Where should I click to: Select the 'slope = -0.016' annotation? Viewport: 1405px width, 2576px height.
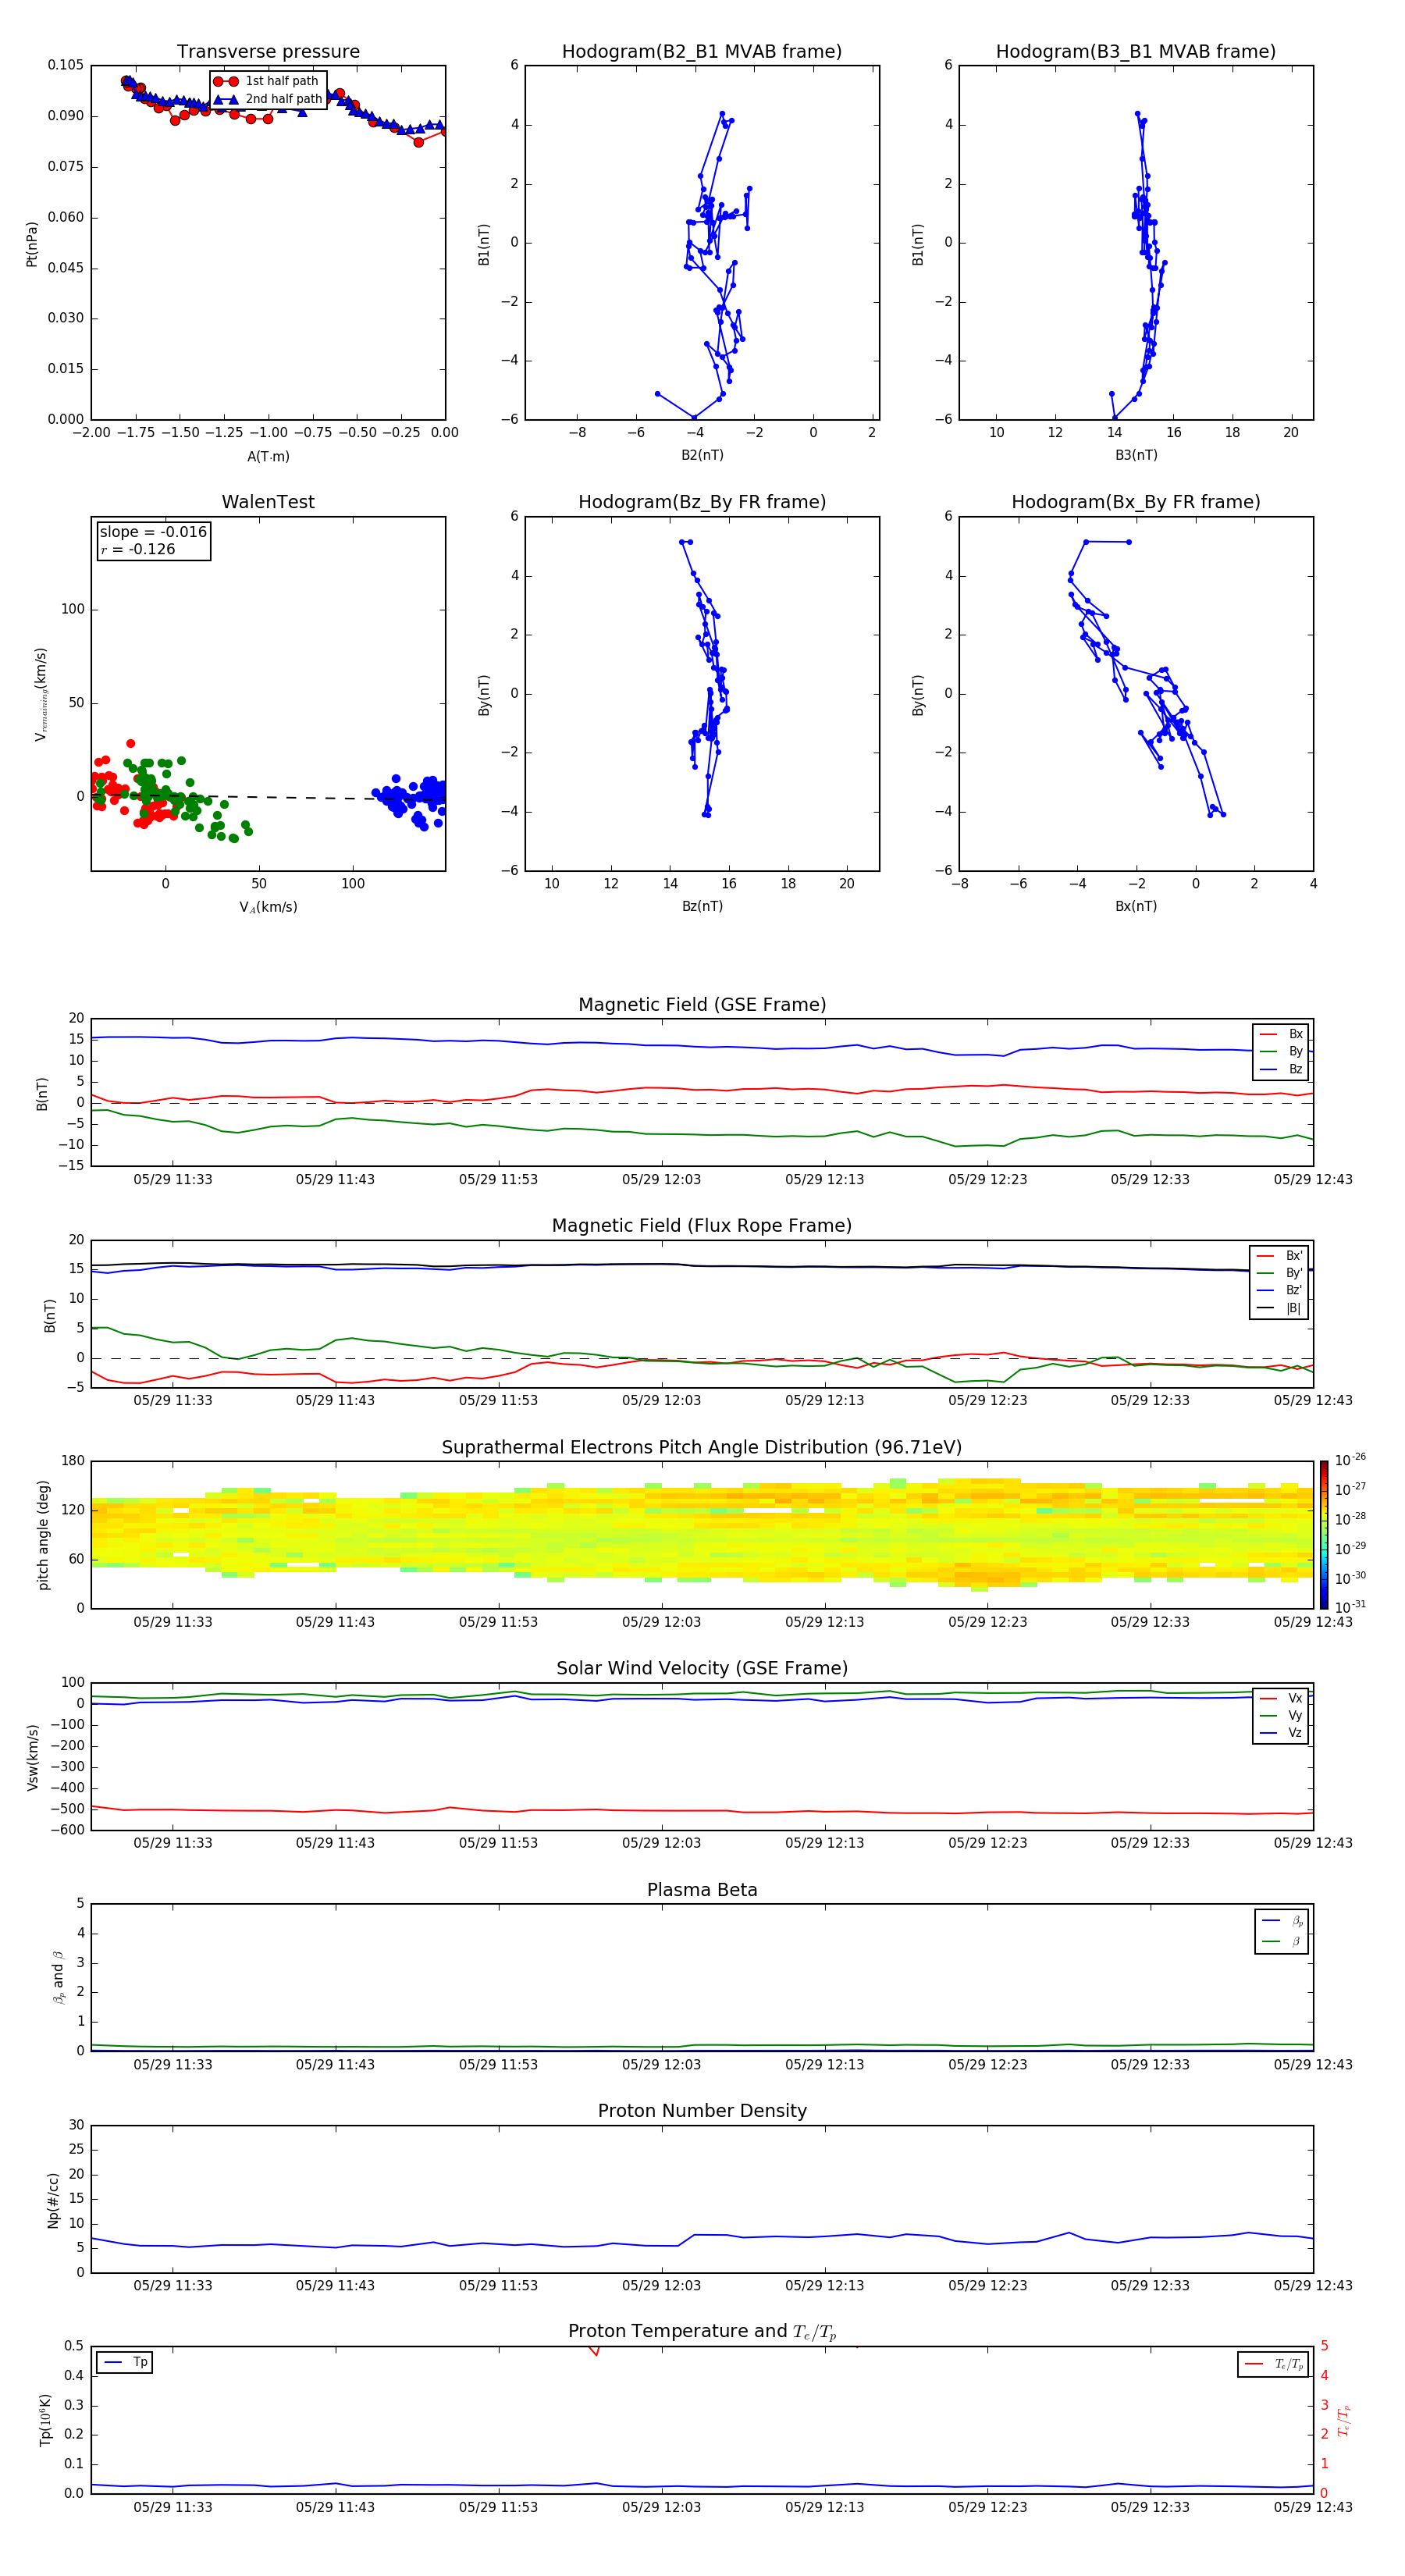click(153, 532)
